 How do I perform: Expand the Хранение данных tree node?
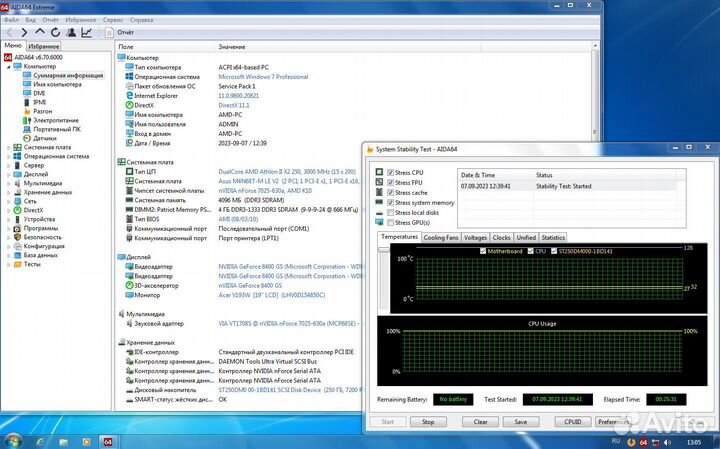[x=8, y=192]
